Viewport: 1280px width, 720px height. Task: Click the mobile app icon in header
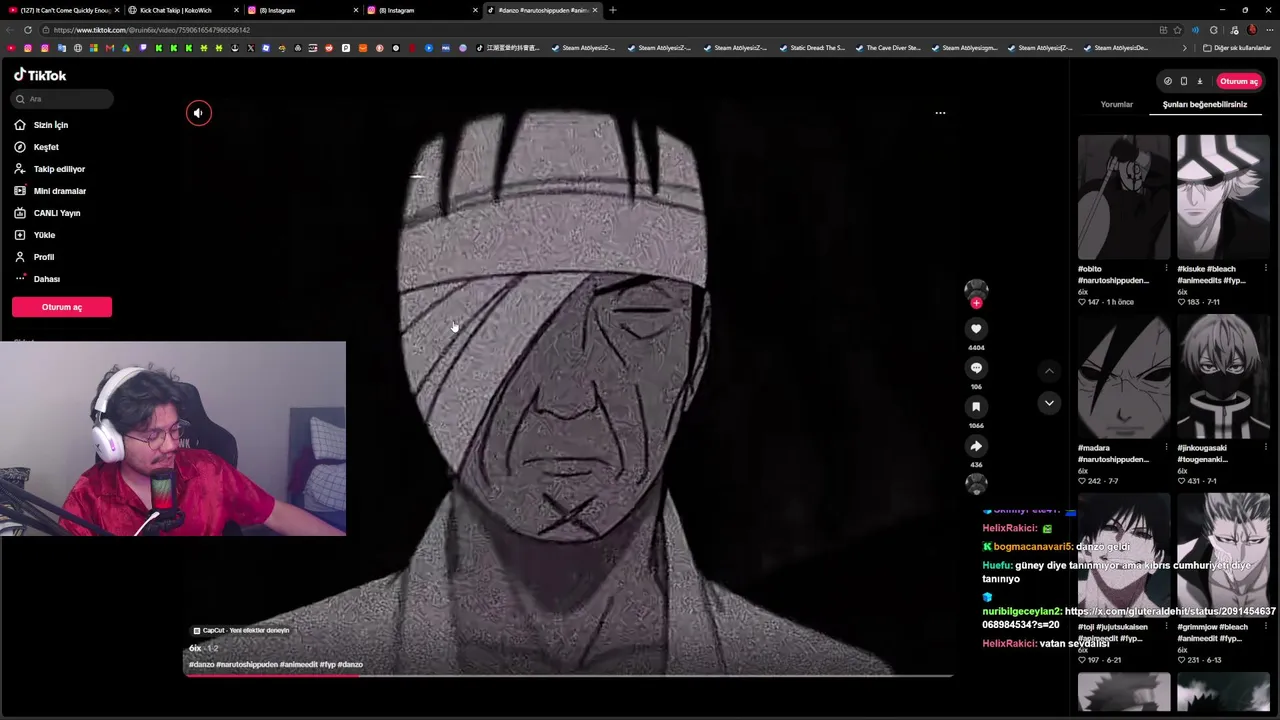1183,81
